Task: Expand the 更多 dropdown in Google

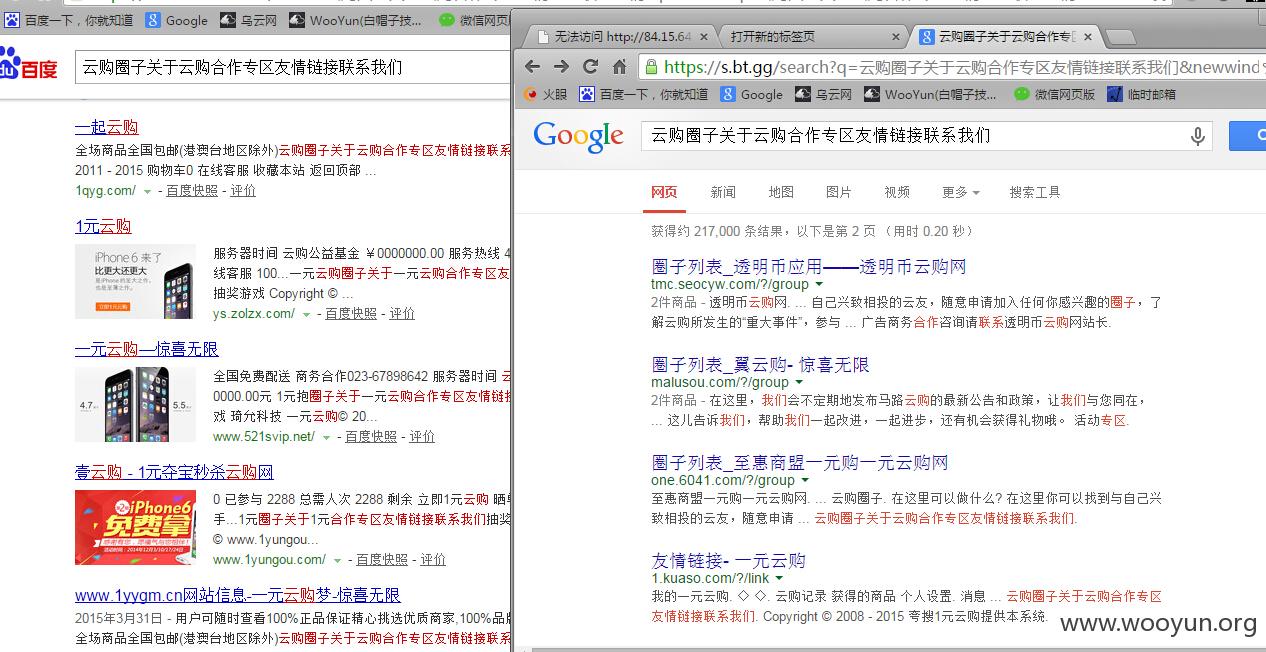Action: [960, 192]
